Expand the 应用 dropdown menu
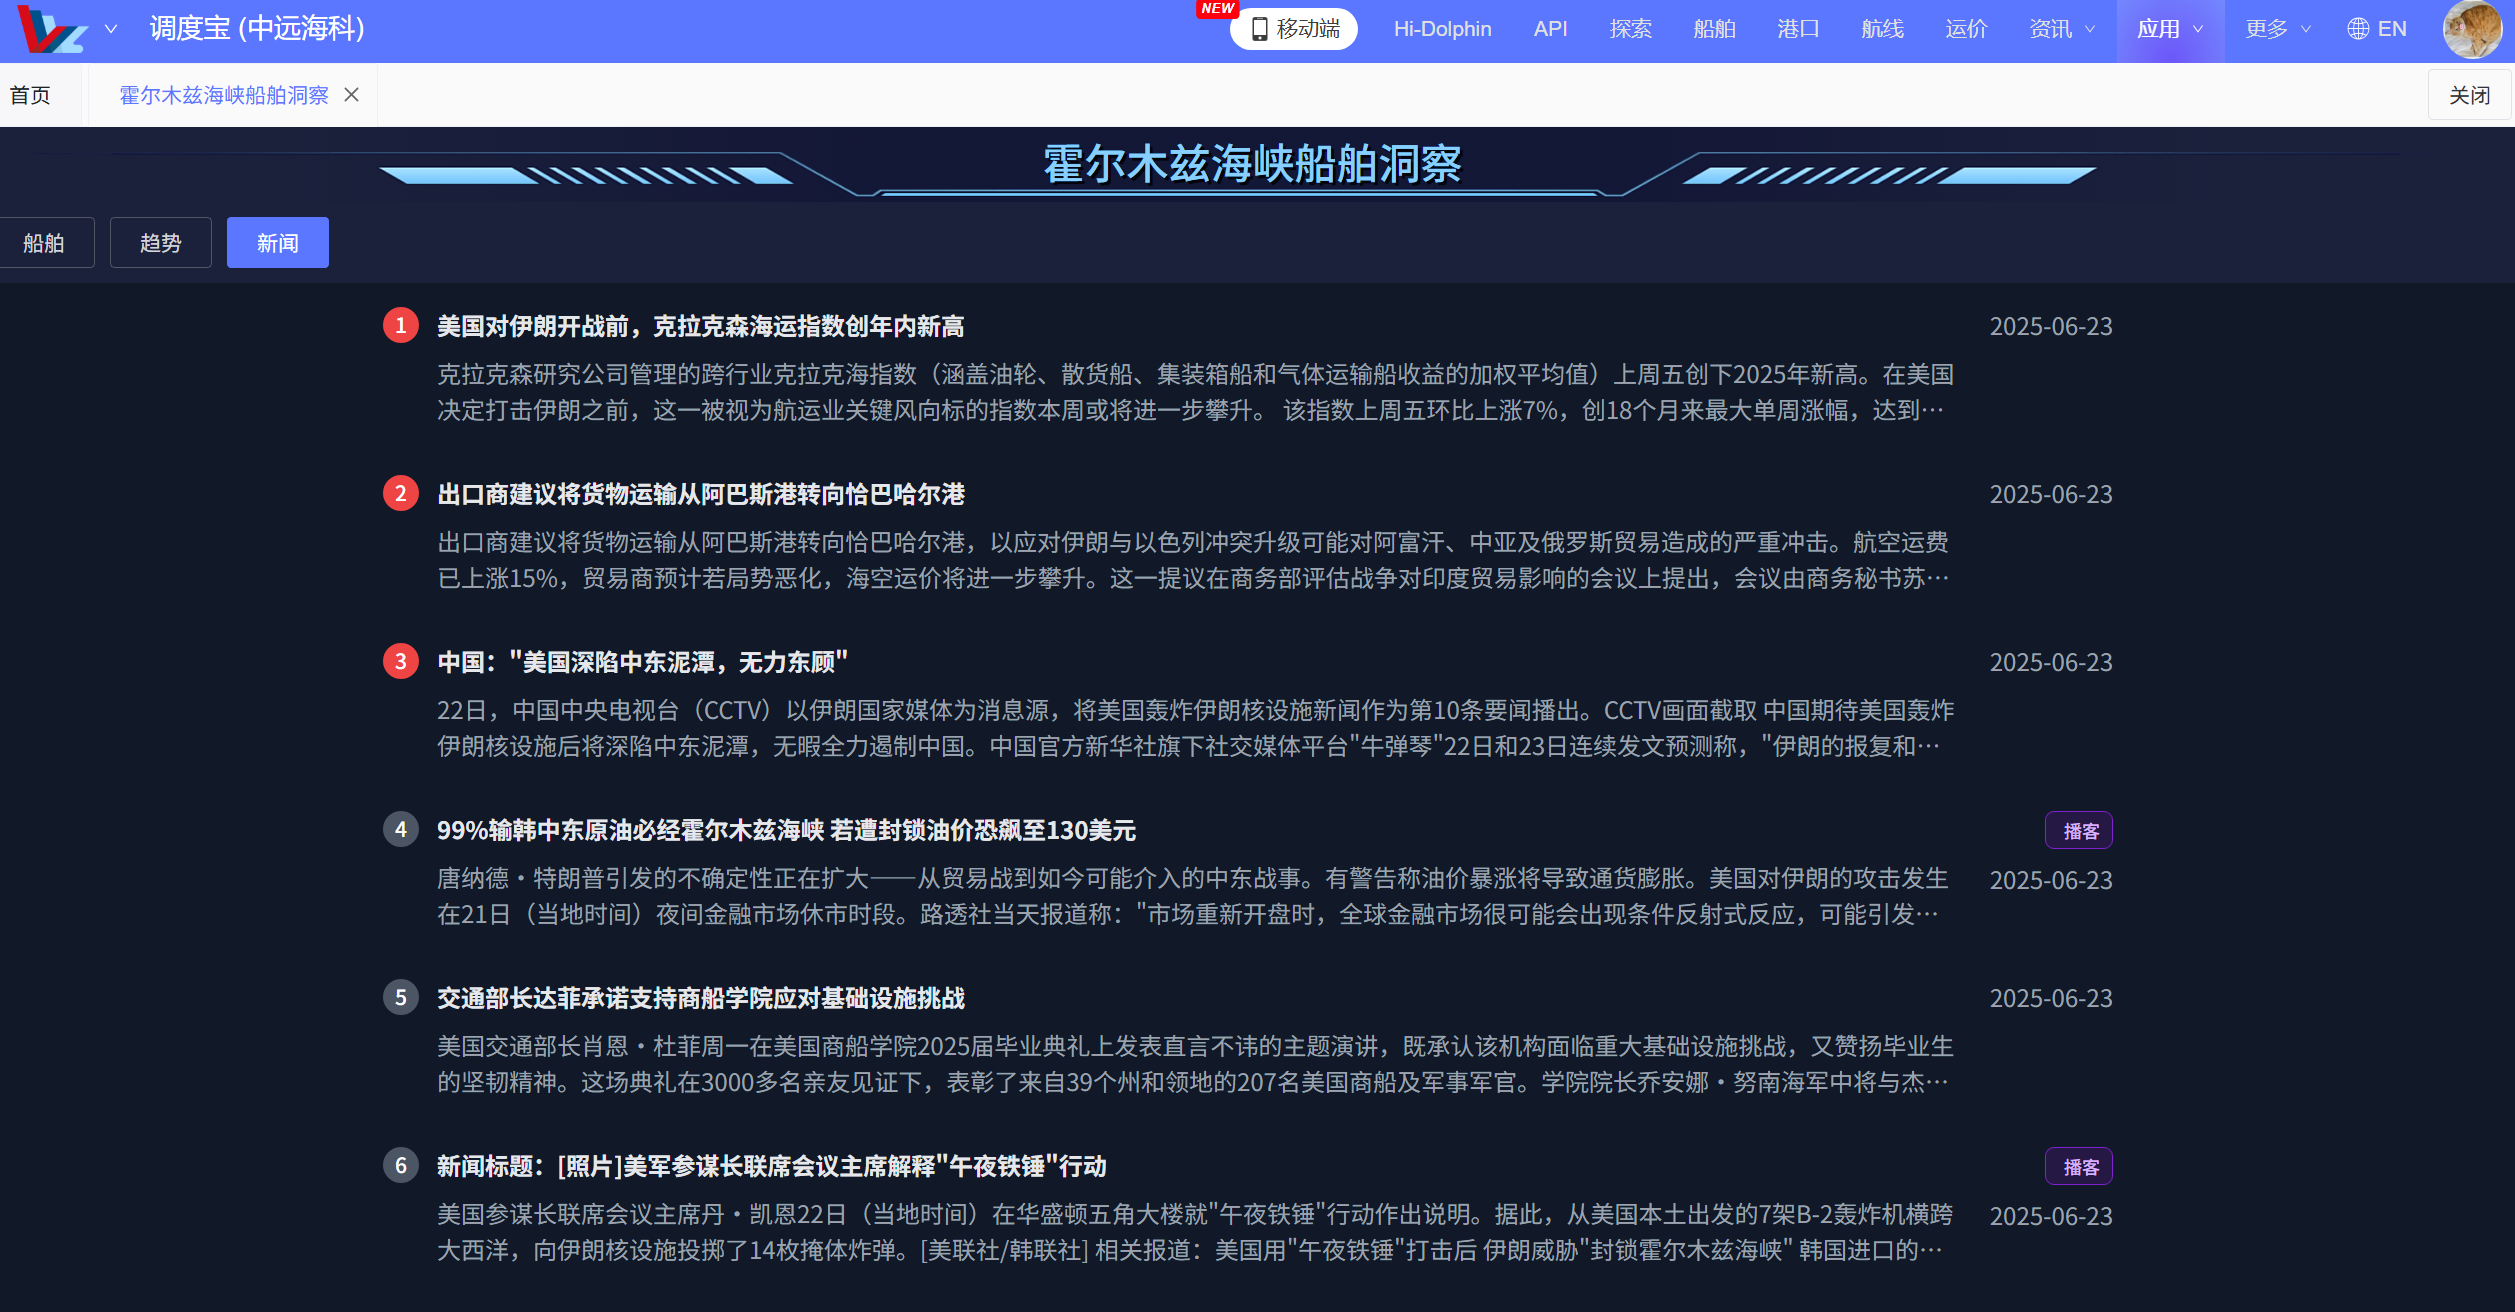 [2169, 29]
